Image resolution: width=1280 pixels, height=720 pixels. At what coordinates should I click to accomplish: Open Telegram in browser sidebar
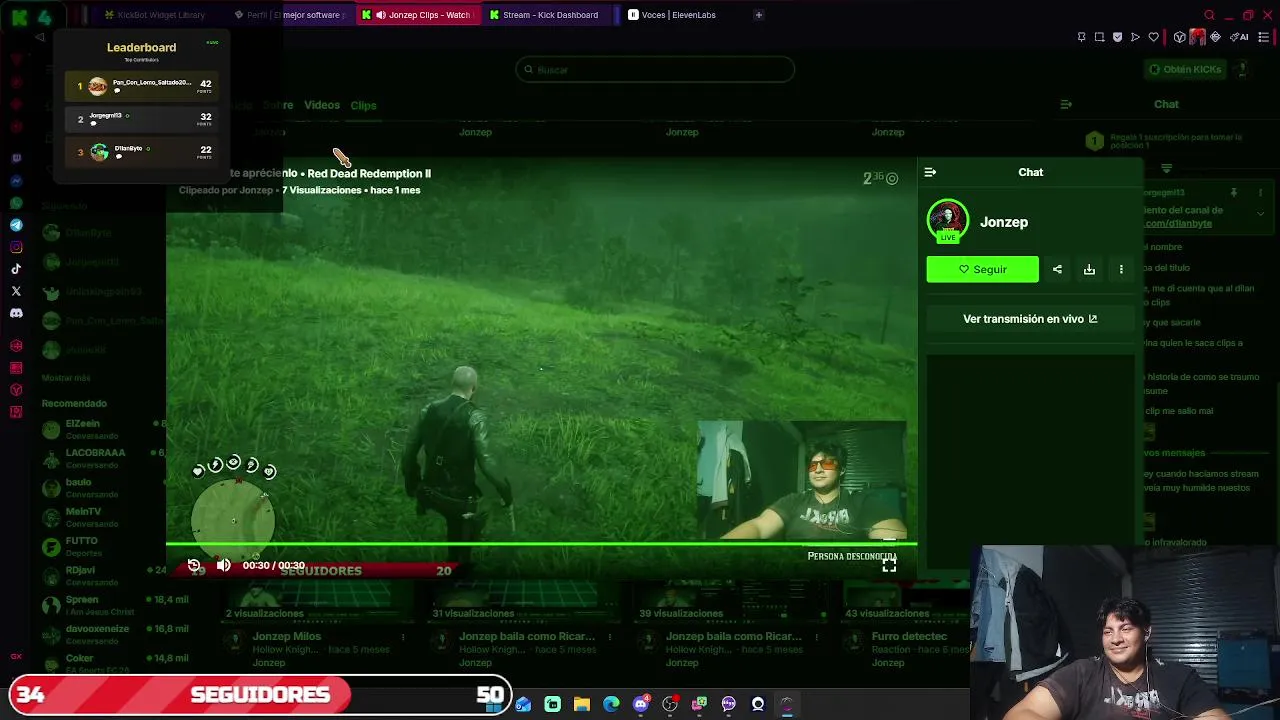pos(16,225)
